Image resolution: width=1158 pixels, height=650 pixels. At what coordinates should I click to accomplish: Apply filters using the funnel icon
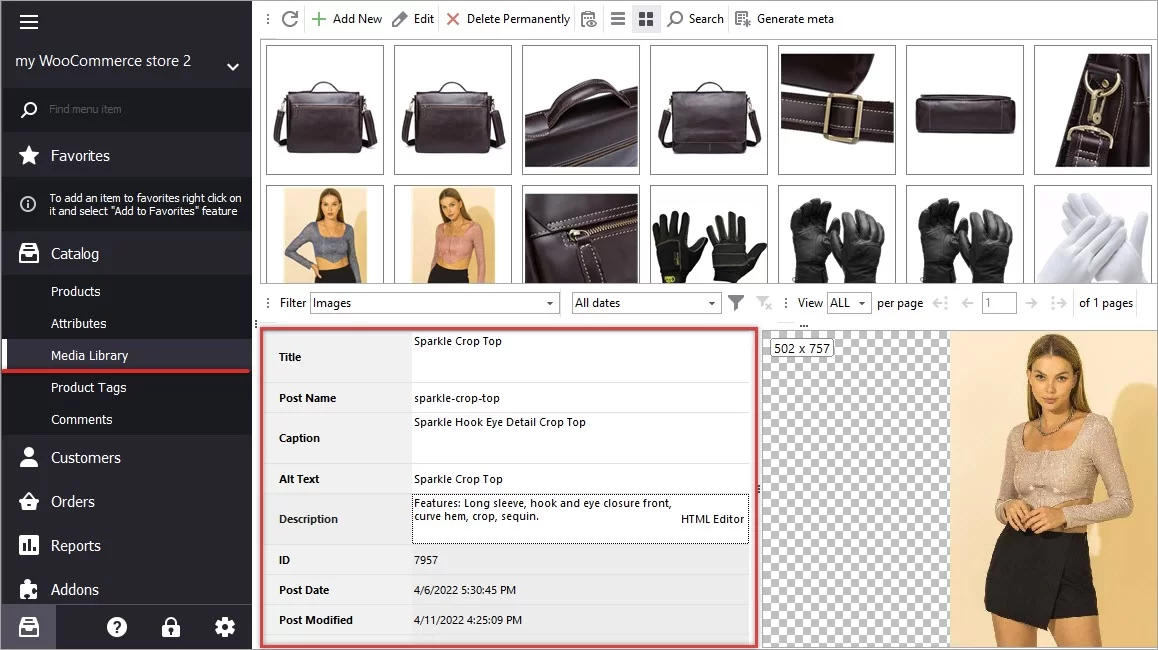point(738,302)
